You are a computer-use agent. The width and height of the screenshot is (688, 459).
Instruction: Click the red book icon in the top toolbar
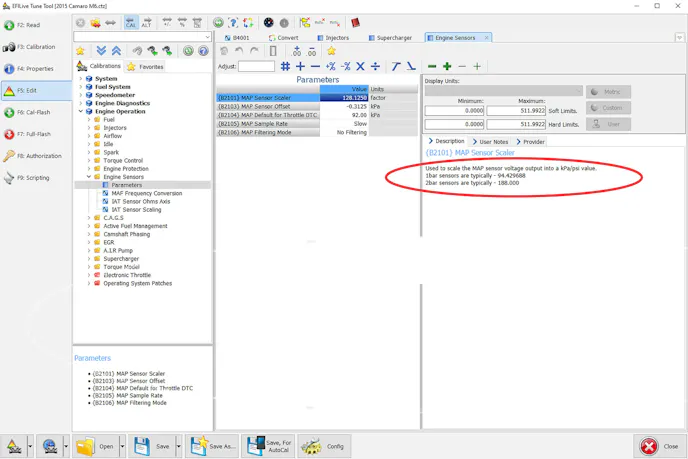[x=355, y=22]
